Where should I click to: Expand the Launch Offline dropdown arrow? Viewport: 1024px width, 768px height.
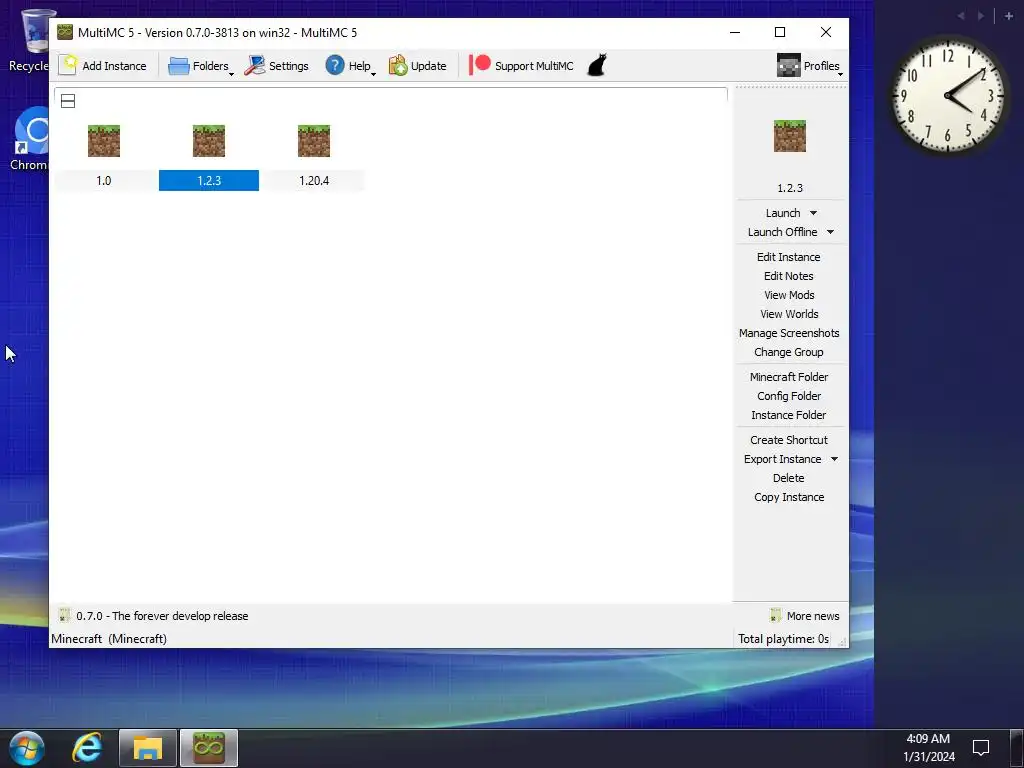[x=830, y=232]
